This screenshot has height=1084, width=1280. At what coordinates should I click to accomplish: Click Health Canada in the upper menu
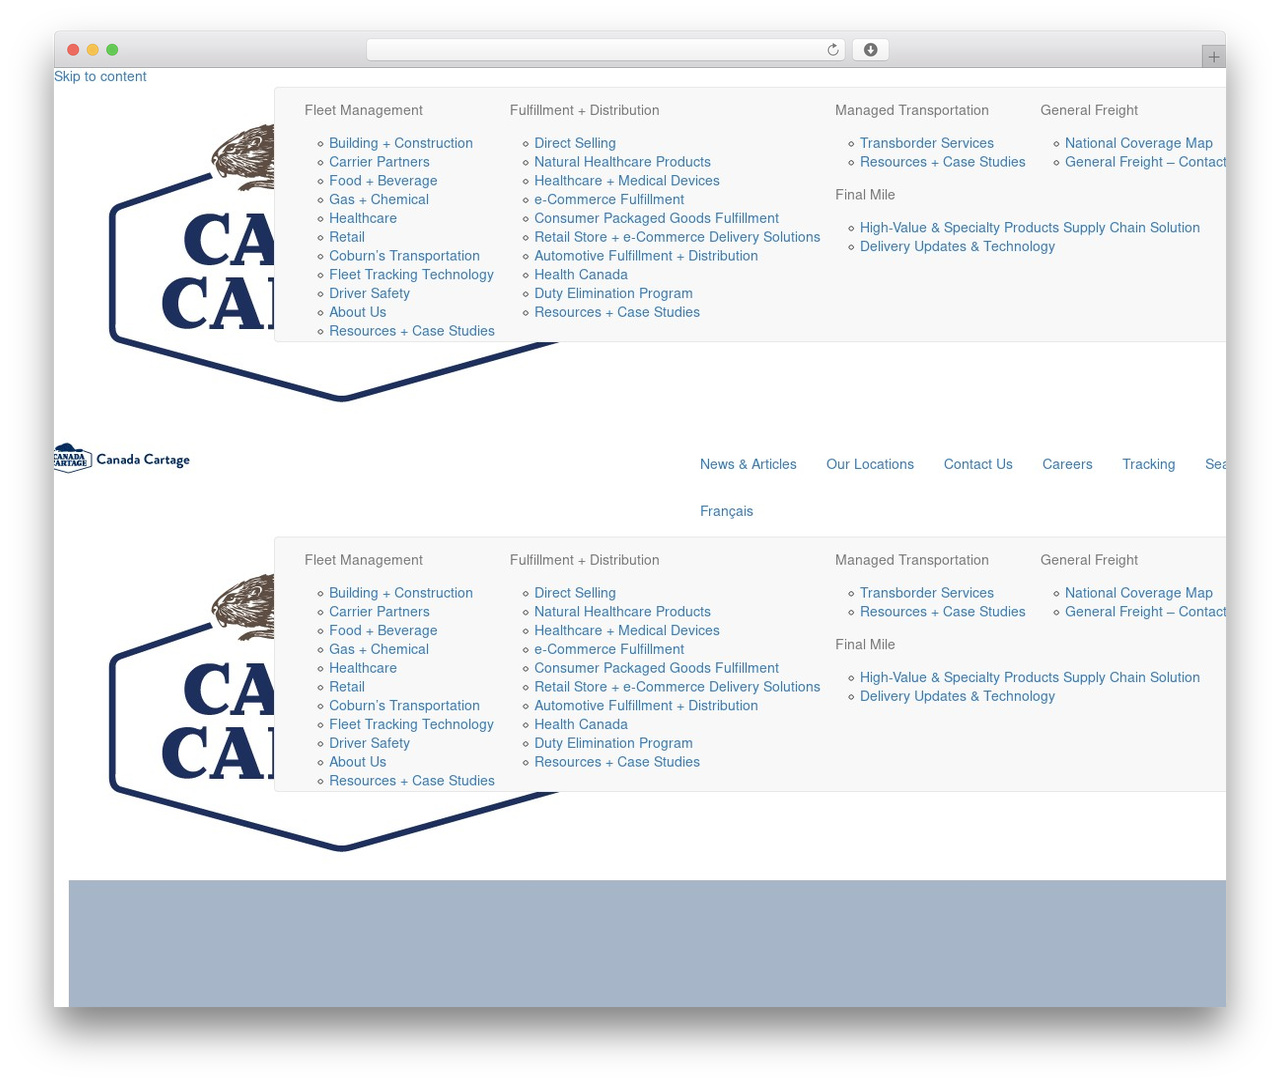point(581,275)
